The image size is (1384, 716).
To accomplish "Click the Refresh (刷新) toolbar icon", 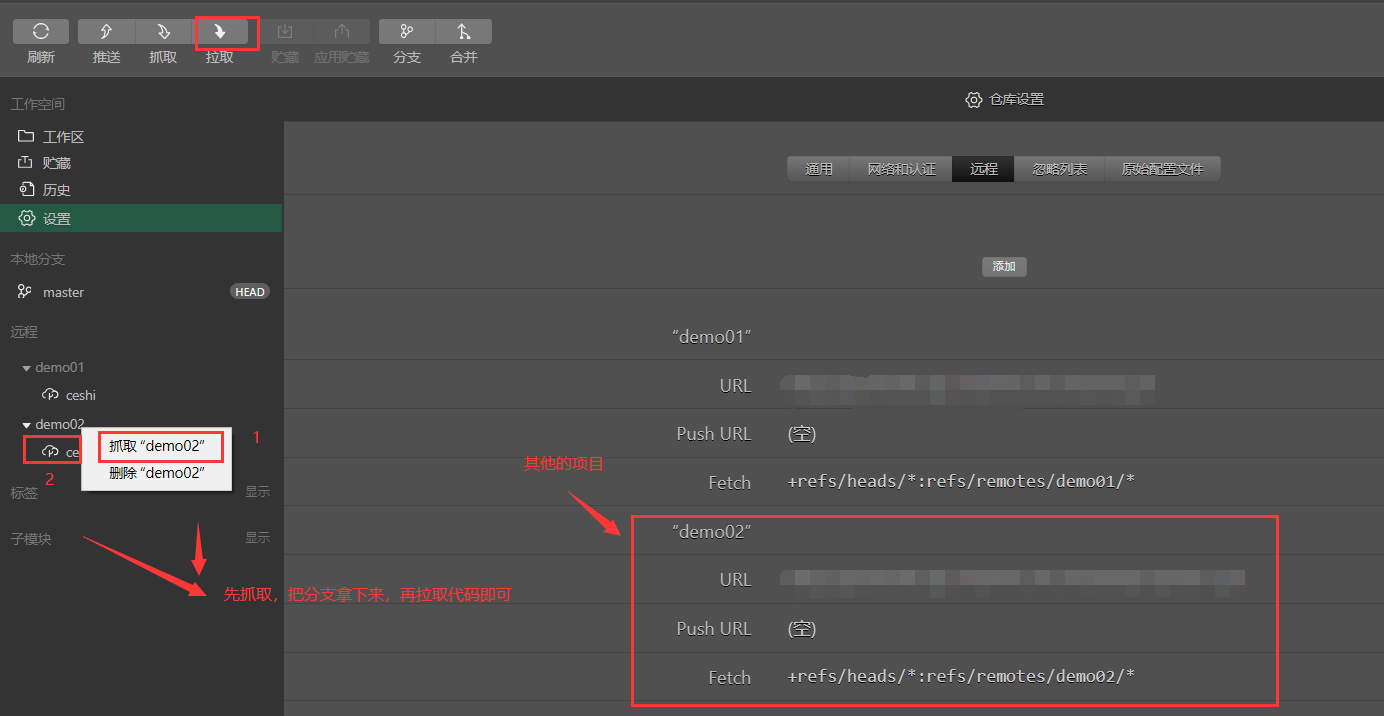I will point(41,32).
